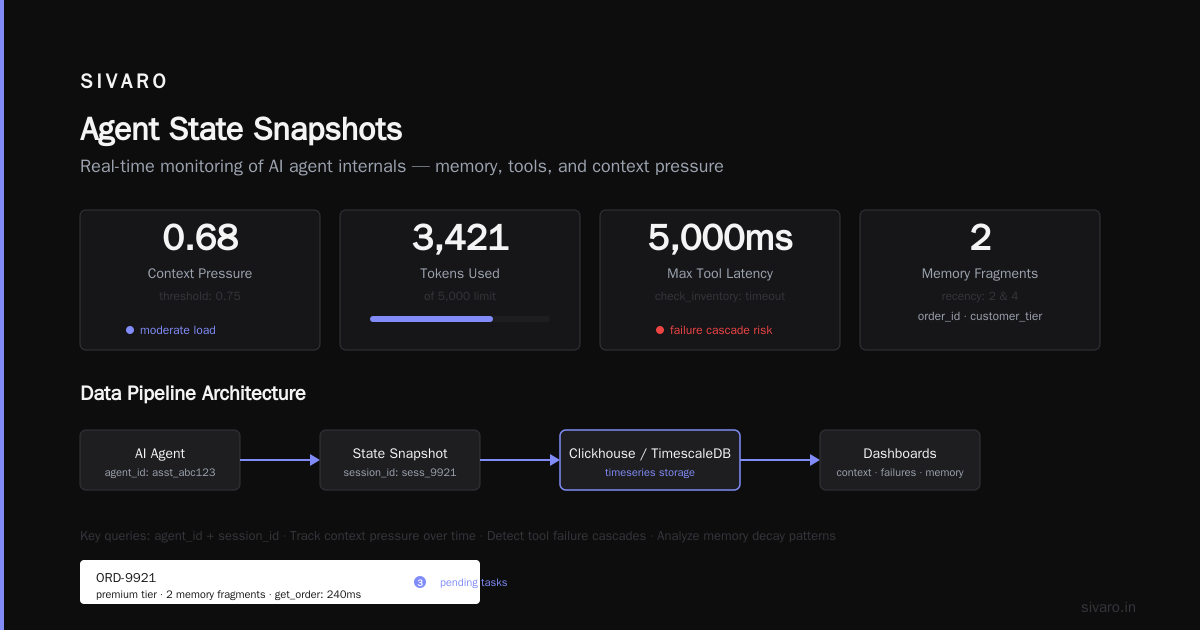Open the pending tasks link
Screen dimensions: 1200x630
(474, 582)
